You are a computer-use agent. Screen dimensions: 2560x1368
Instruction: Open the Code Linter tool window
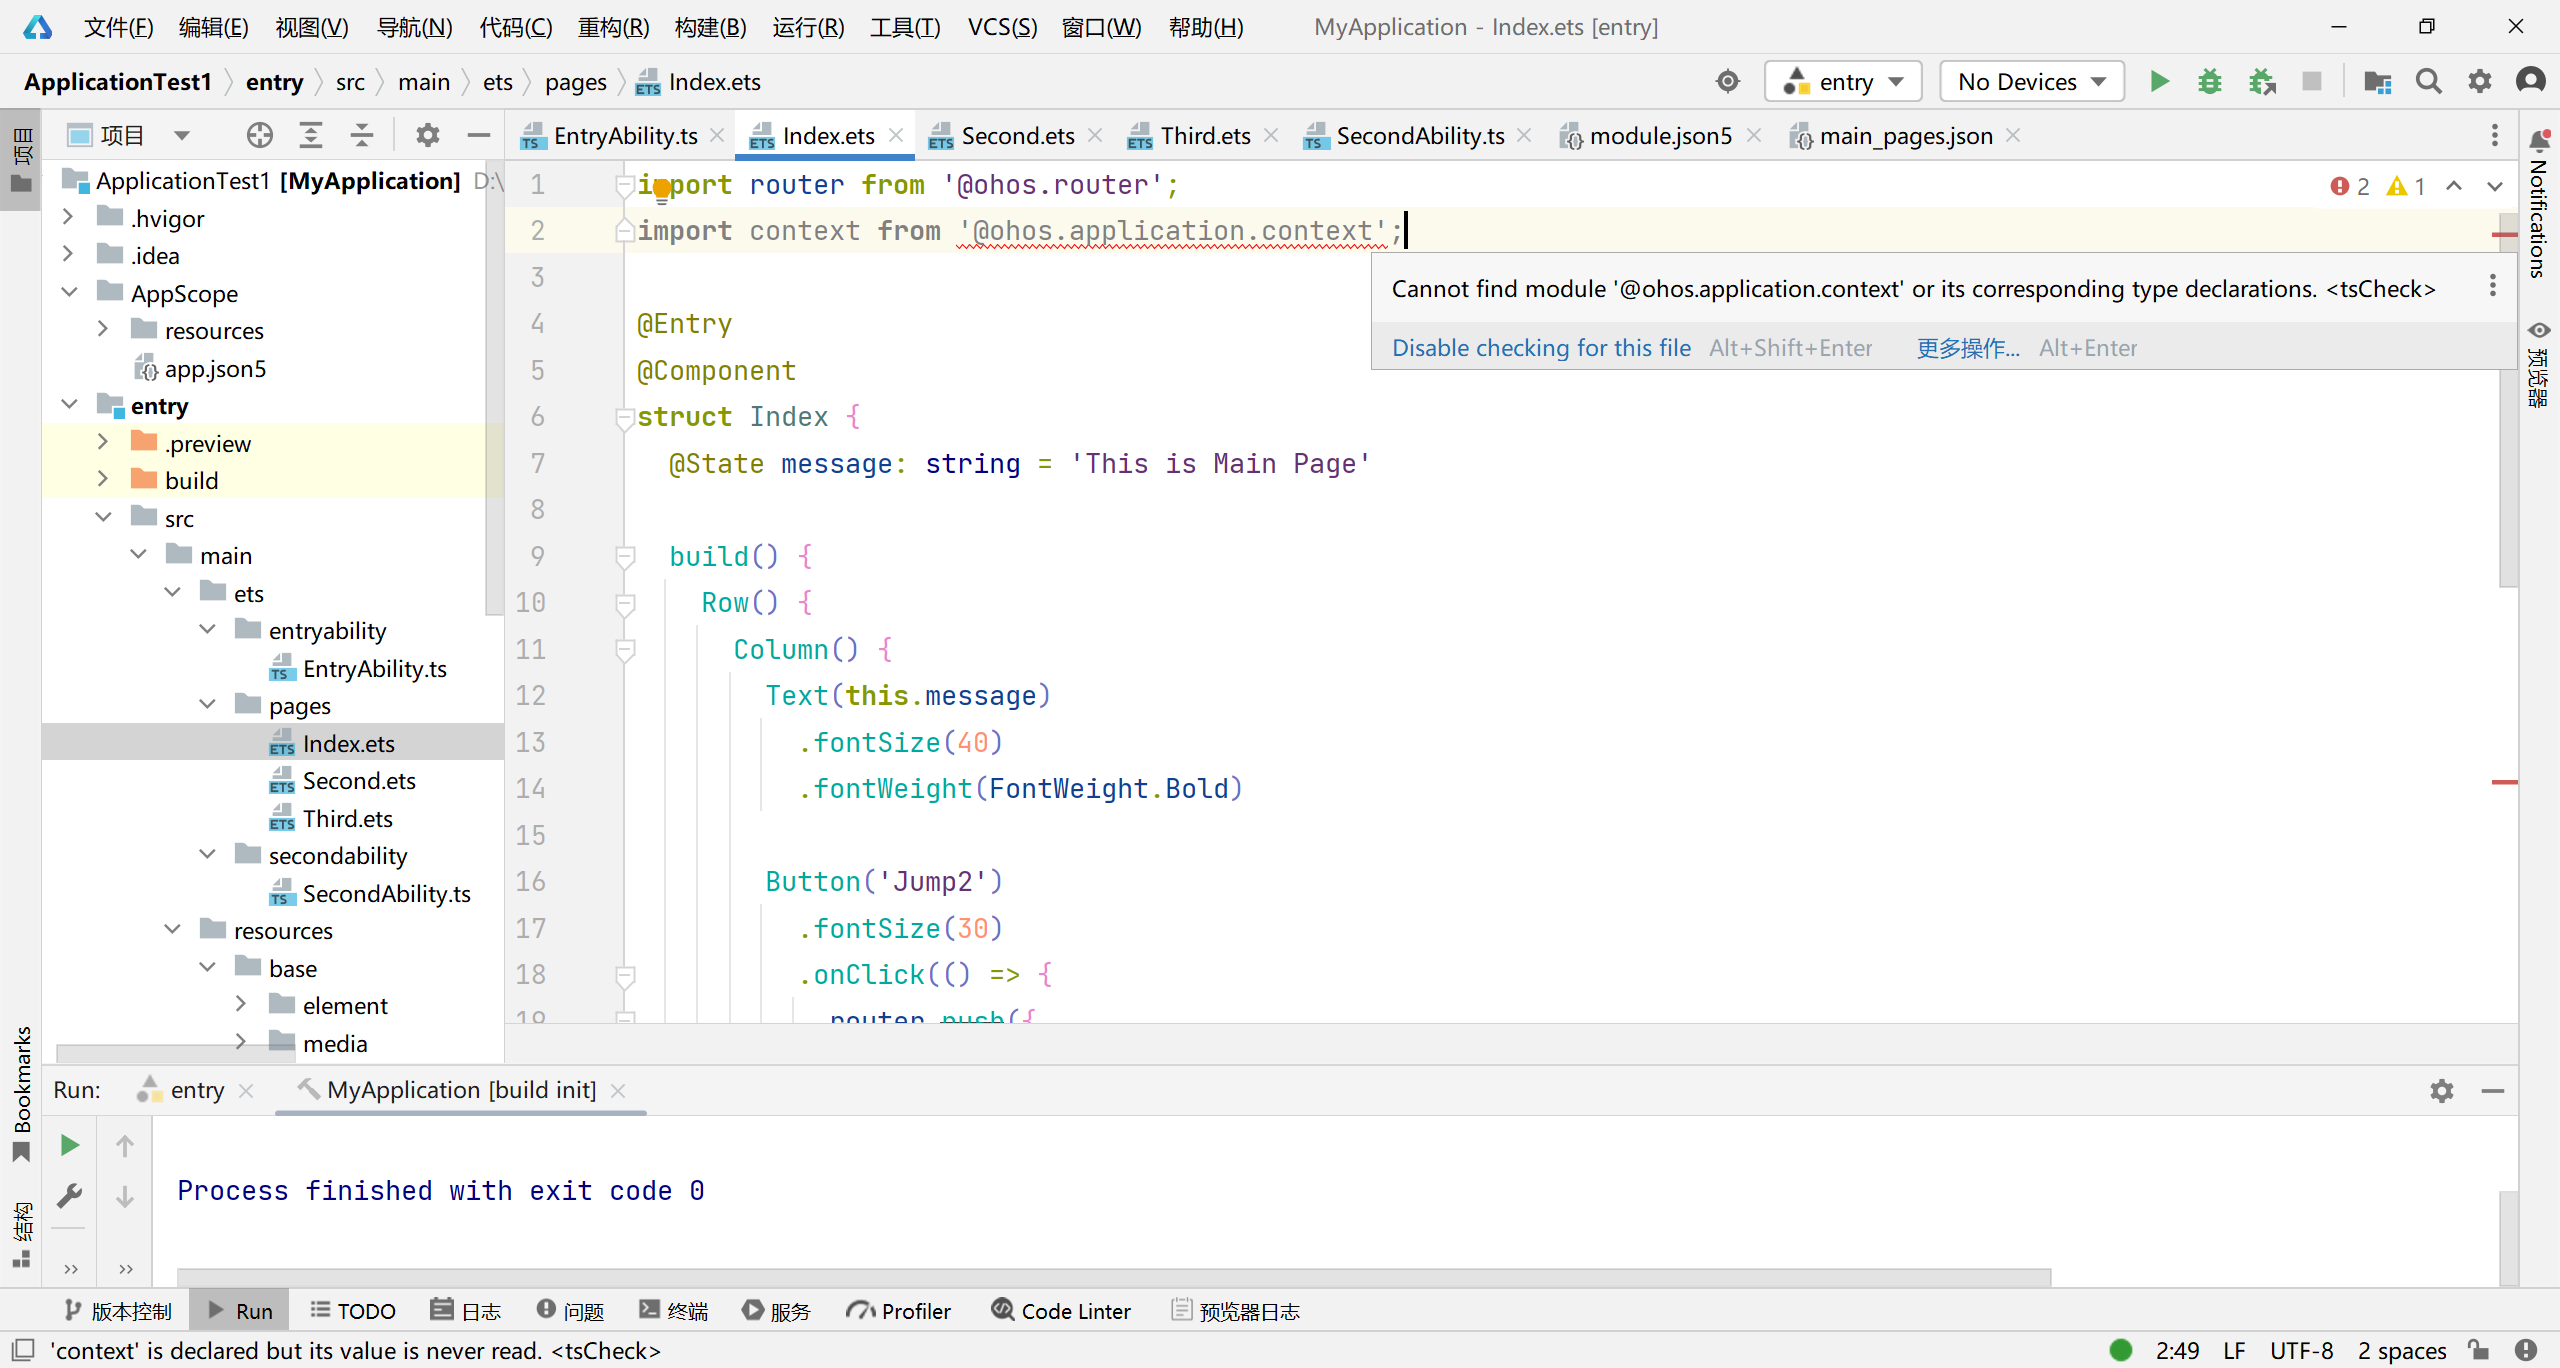pyautogui.click(x=1061, y=1310)
